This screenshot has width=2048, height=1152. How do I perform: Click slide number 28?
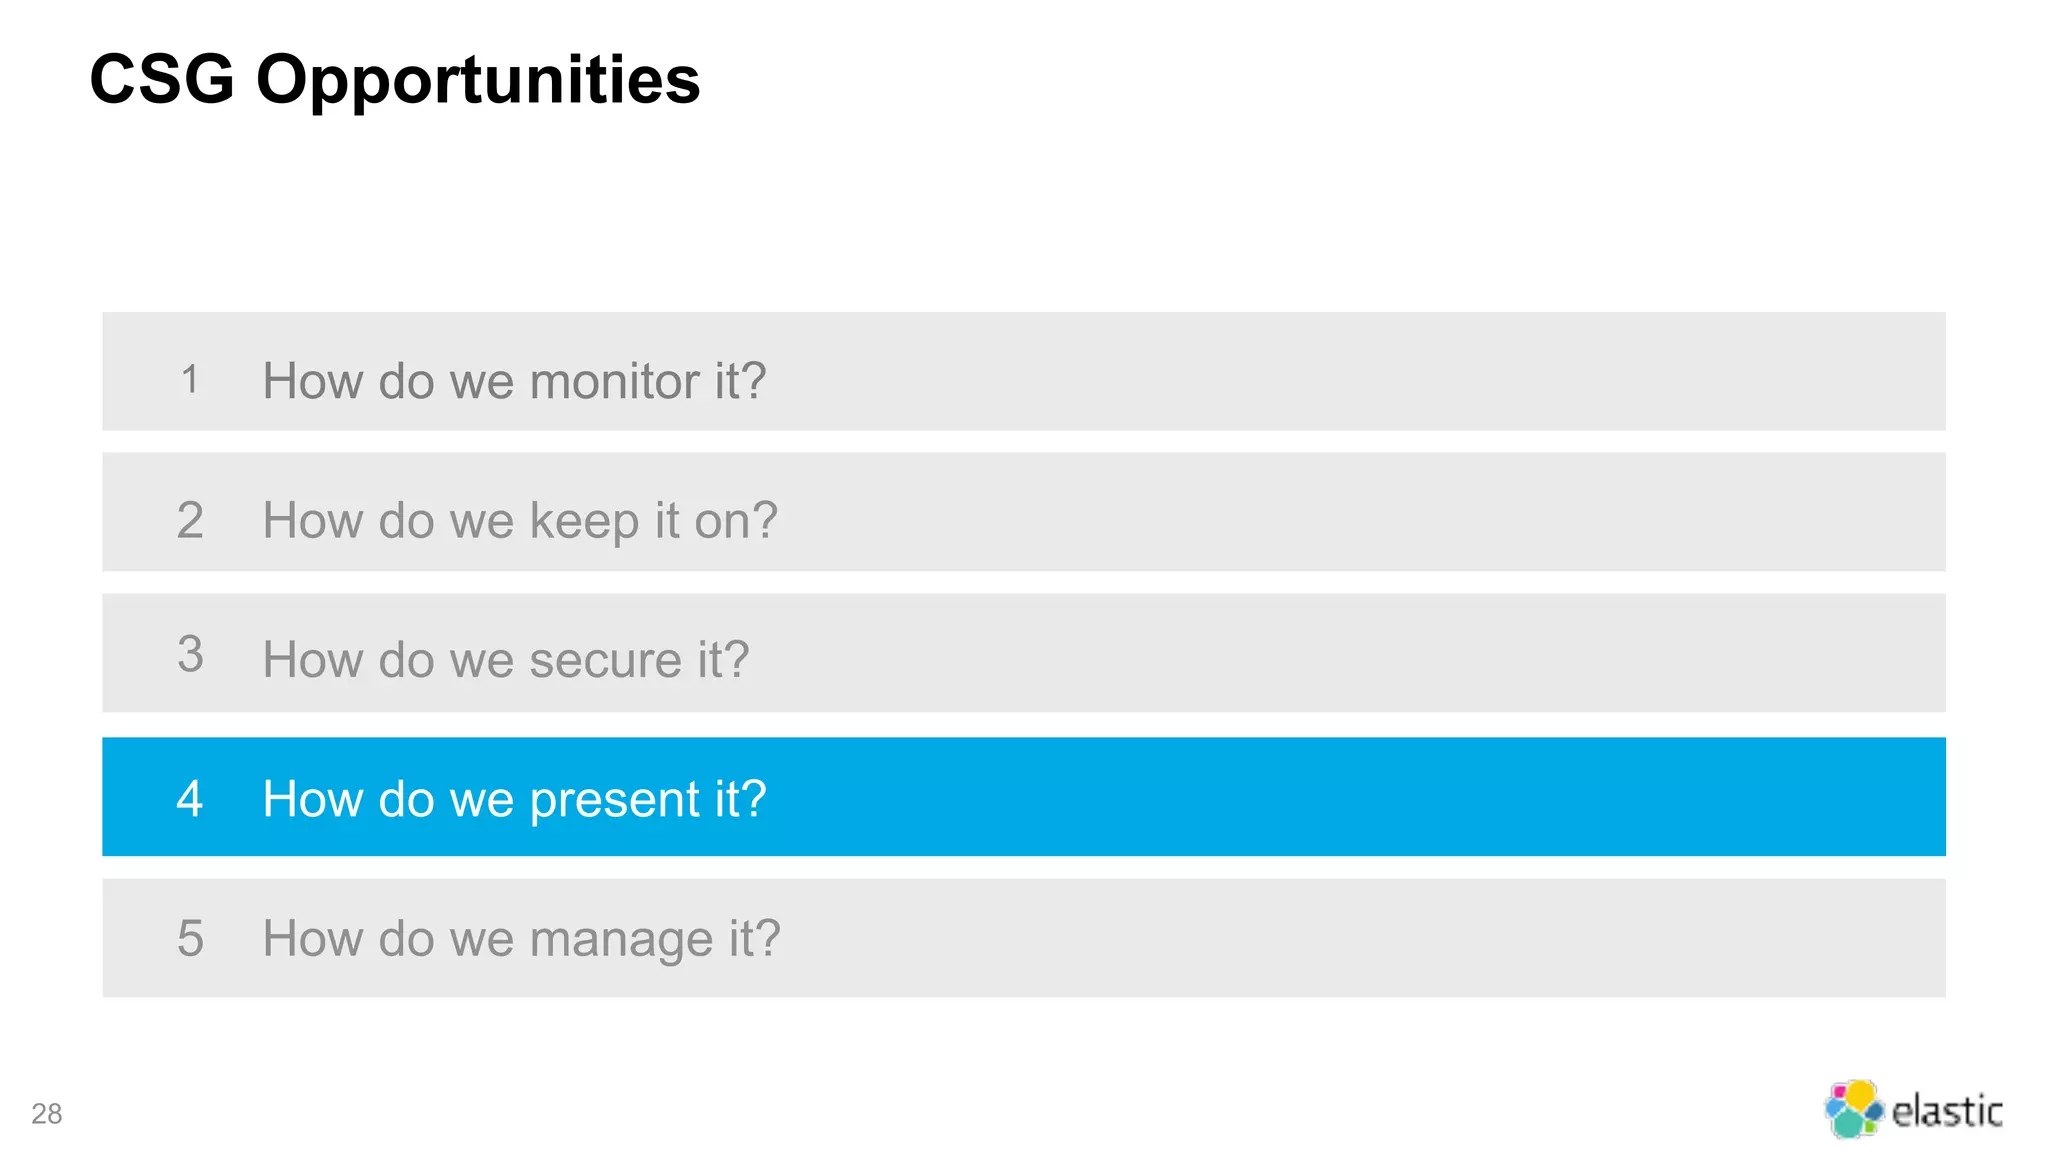tap(47, 1114)
